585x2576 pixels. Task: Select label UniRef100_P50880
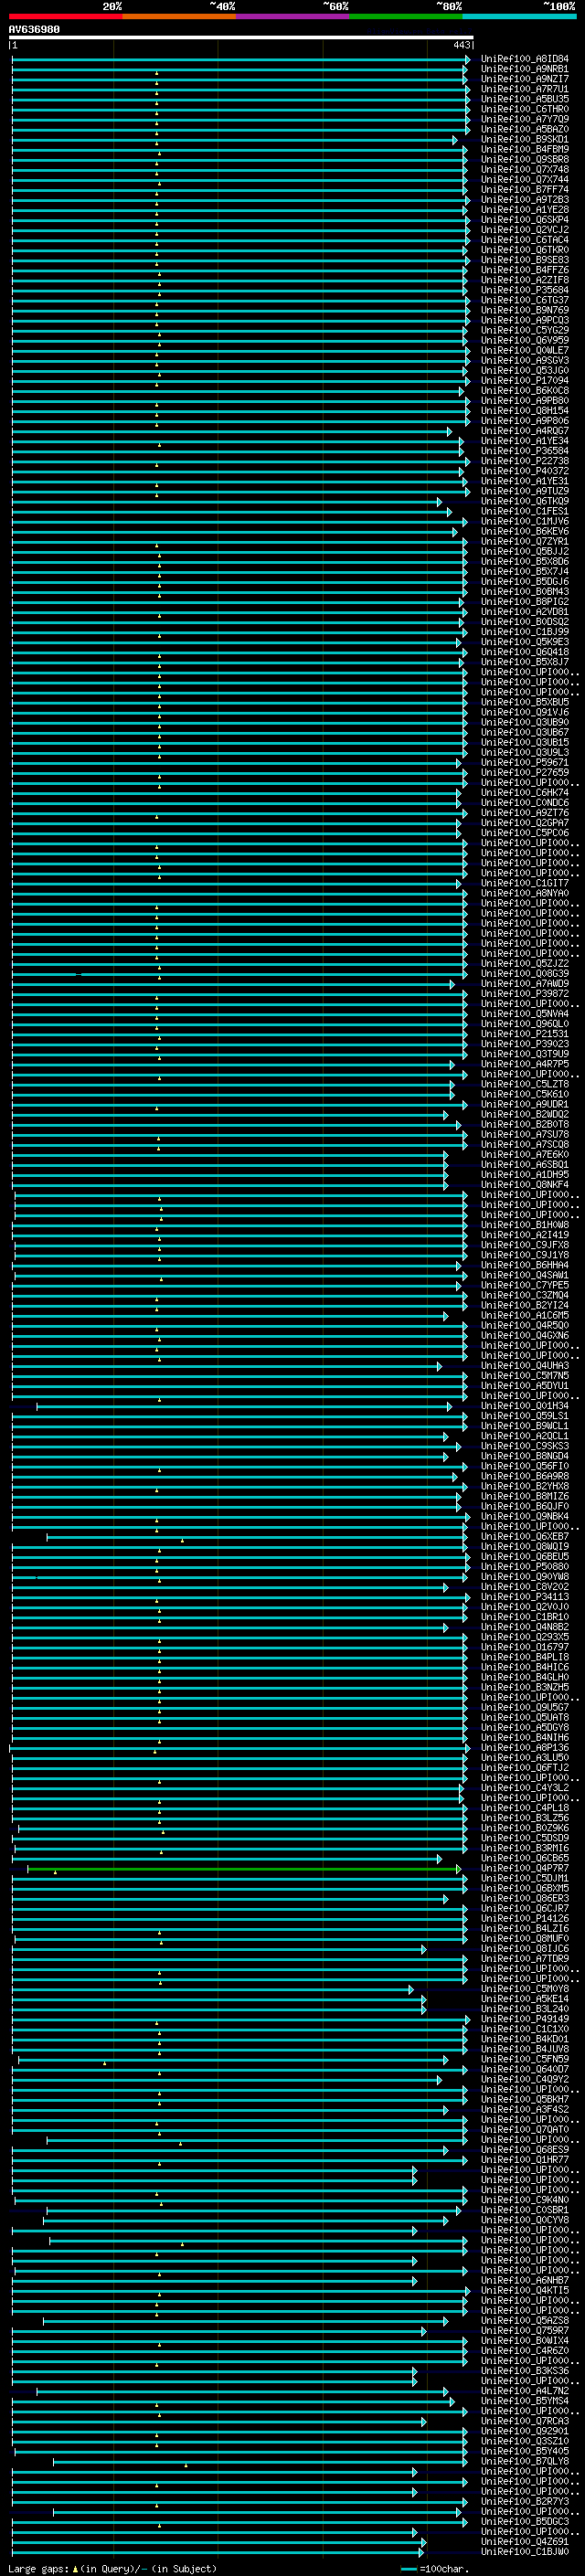pos(525,1567)
